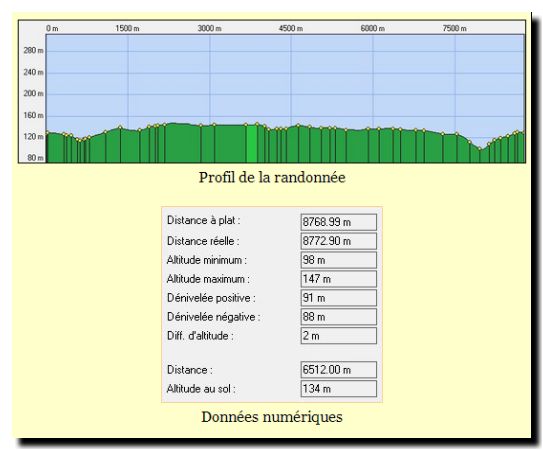
Task: Click the 7500 m label on distance axis
Action: click(x=454, y=28)
